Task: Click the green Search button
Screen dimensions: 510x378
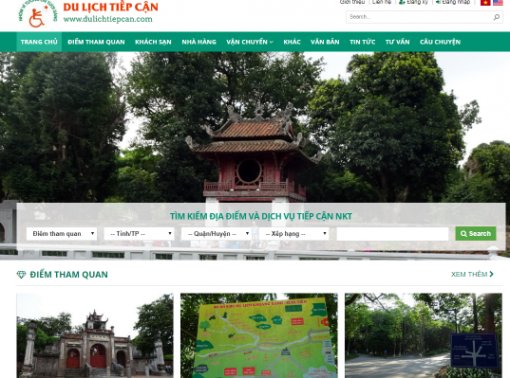Action: click(476, 234)
